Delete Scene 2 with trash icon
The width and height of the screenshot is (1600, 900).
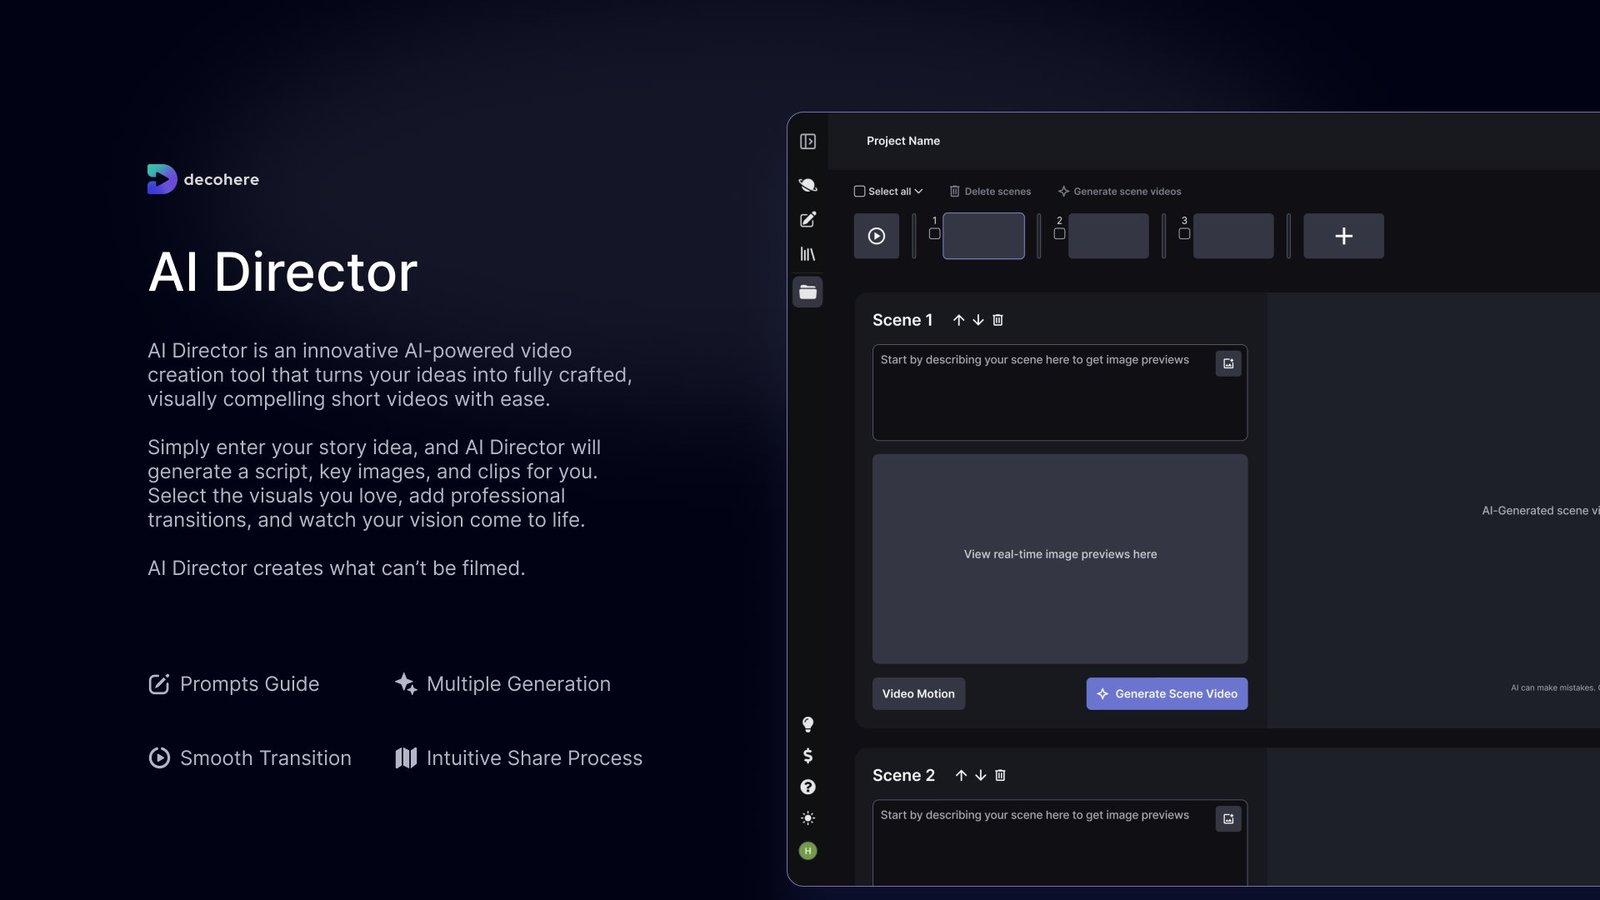(1000, 775)
